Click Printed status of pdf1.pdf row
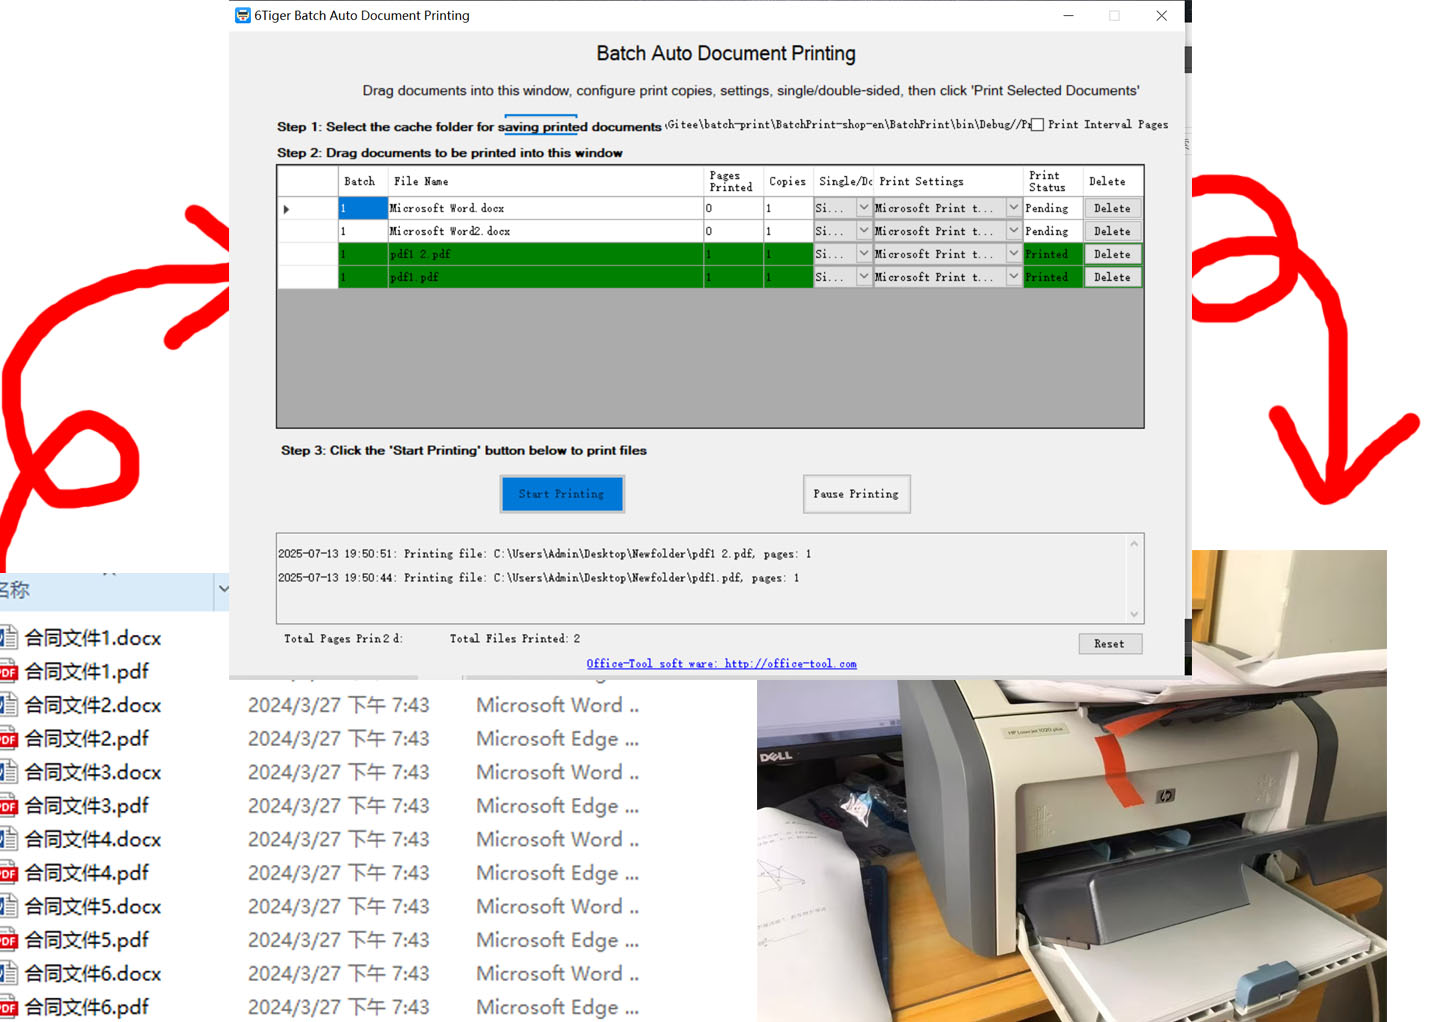Viewport: 1447px width, 1022px height. [1053, 277]
